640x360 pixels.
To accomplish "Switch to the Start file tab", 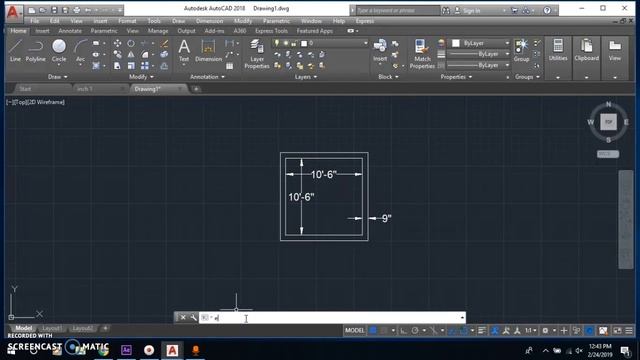I will click(25, 89).
